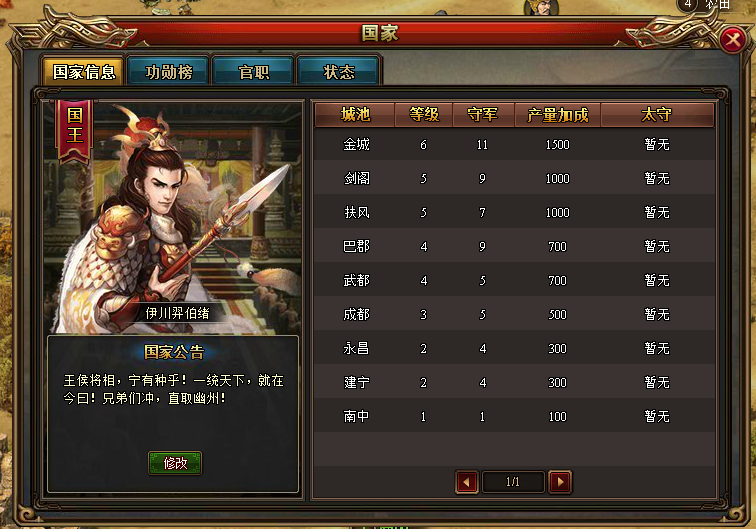This screenshot has height=529, width=756.
Task: Open the 官职 tab
Action: 254,72
